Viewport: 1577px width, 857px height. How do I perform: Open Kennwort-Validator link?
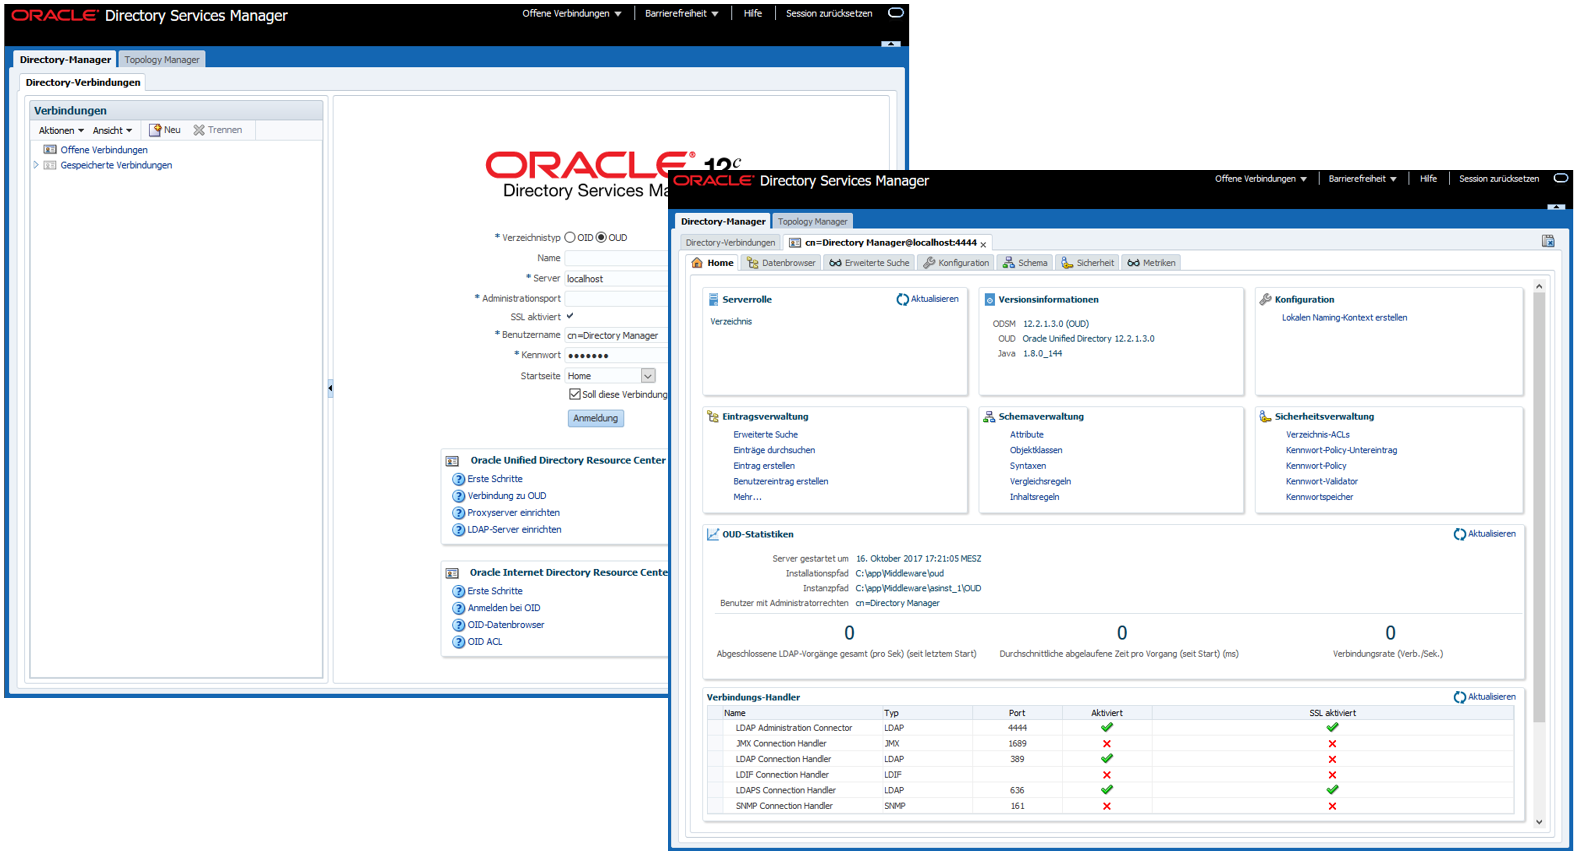1322,481
